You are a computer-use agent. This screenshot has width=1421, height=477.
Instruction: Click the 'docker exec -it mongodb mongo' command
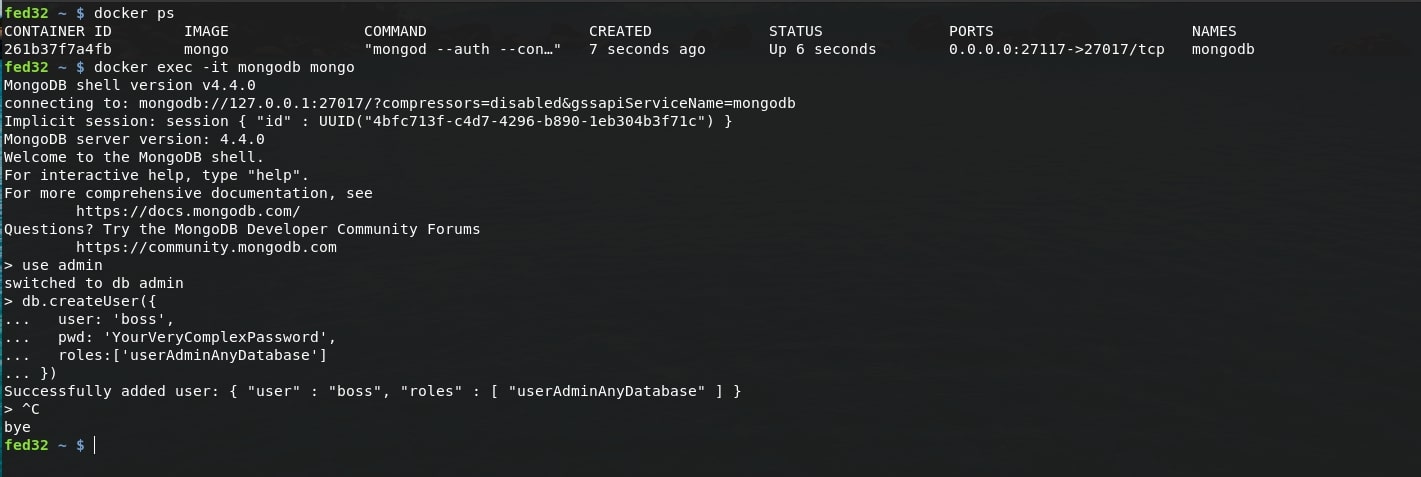point(224,67)
